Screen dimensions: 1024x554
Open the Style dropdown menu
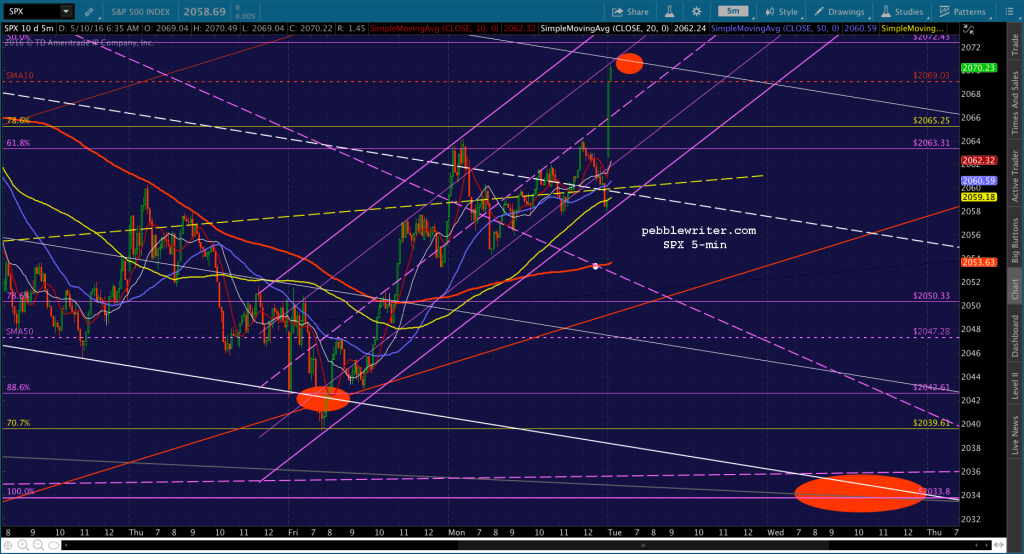click(782, 12)
